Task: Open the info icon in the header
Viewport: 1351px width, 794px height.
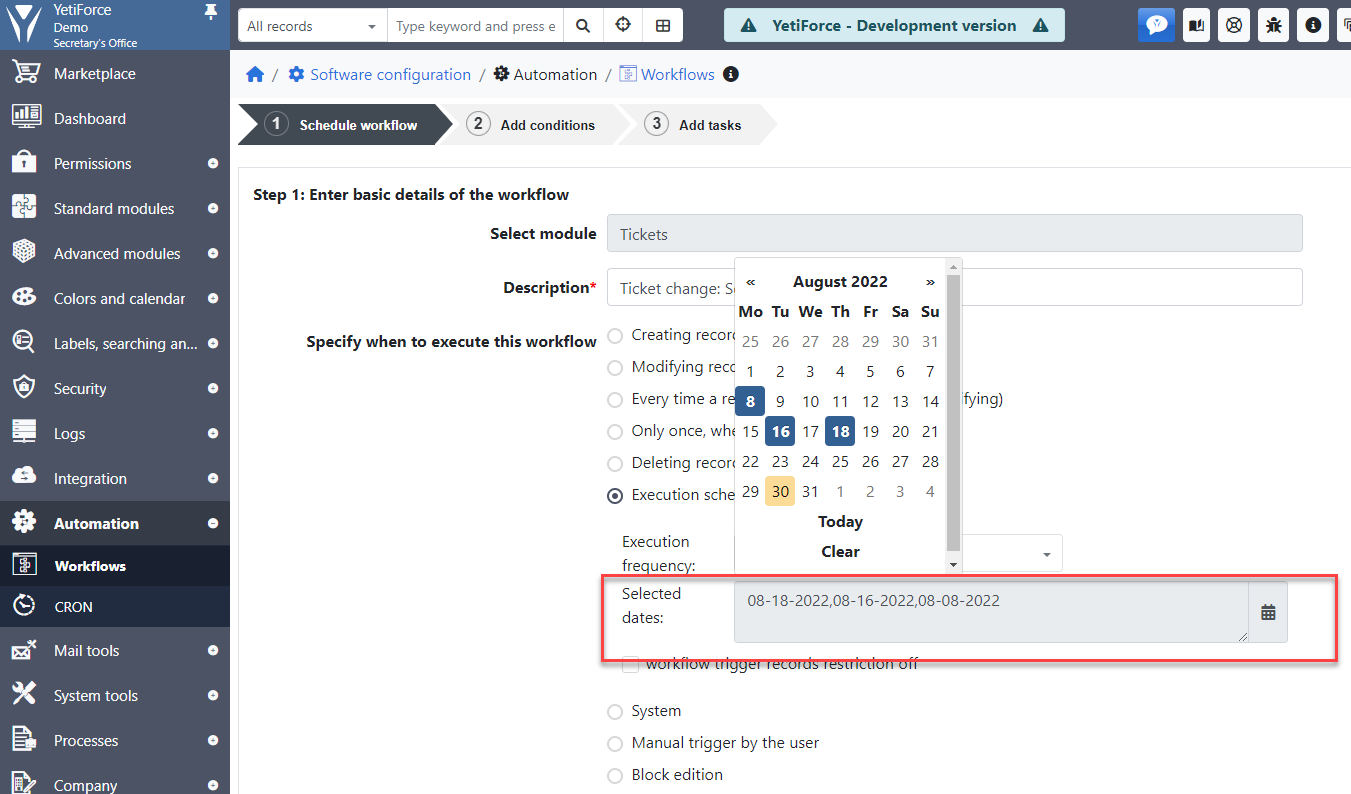Action: pyautogui.click(x=1311, y=25)
